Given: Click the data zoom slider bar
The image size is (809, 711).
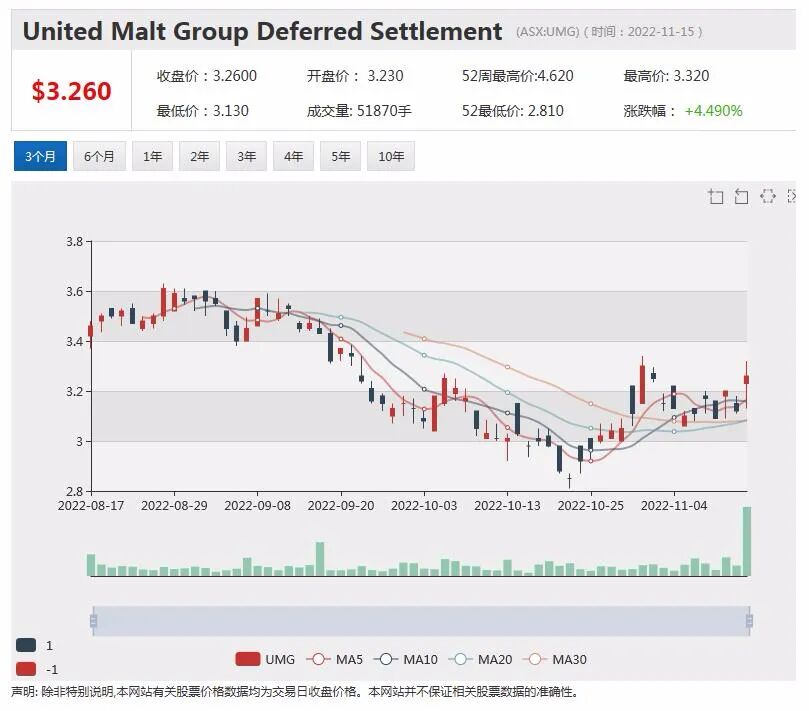Looking at the screenshot, I should click(421, 621).
